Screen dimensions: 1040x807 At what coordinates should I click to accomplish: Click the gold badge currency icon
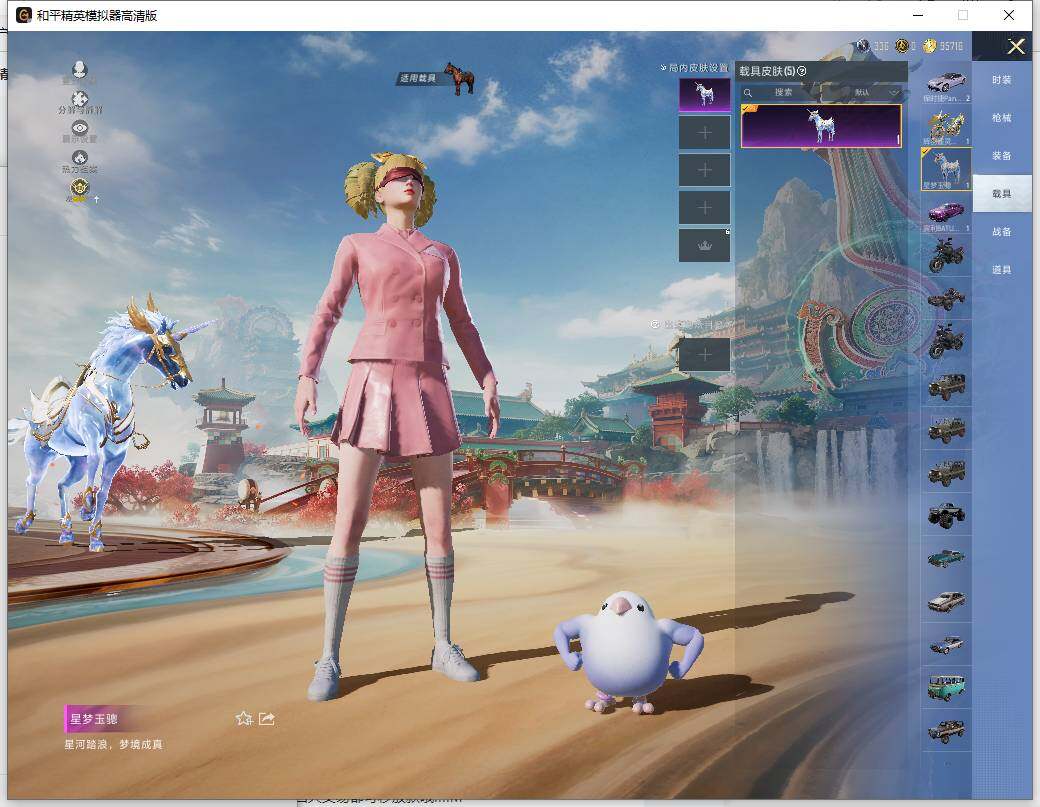[902, 46]
